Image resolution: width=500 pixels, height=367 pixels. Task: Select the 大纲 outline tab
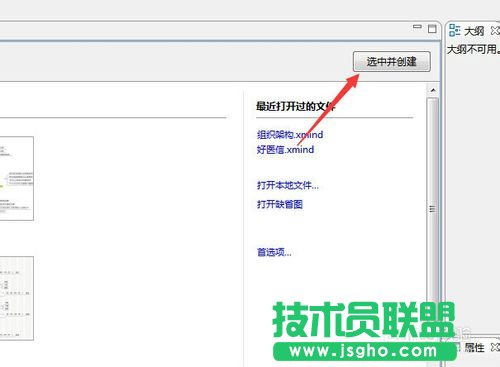pyautogui.click(x=474, y=31)
